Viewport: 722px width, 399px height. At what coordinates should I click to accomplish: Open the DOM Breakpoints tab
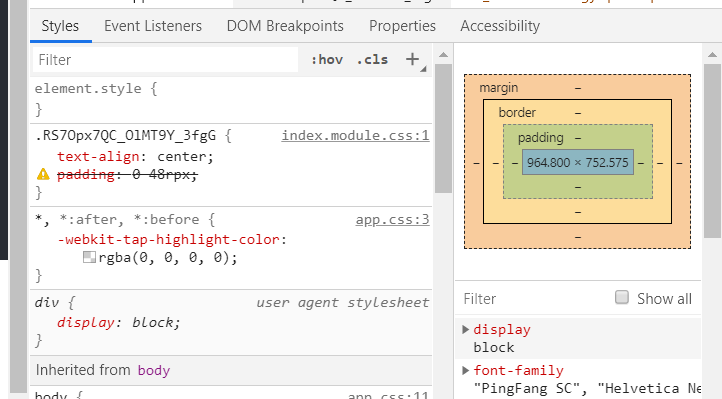(x=285, y=26)
